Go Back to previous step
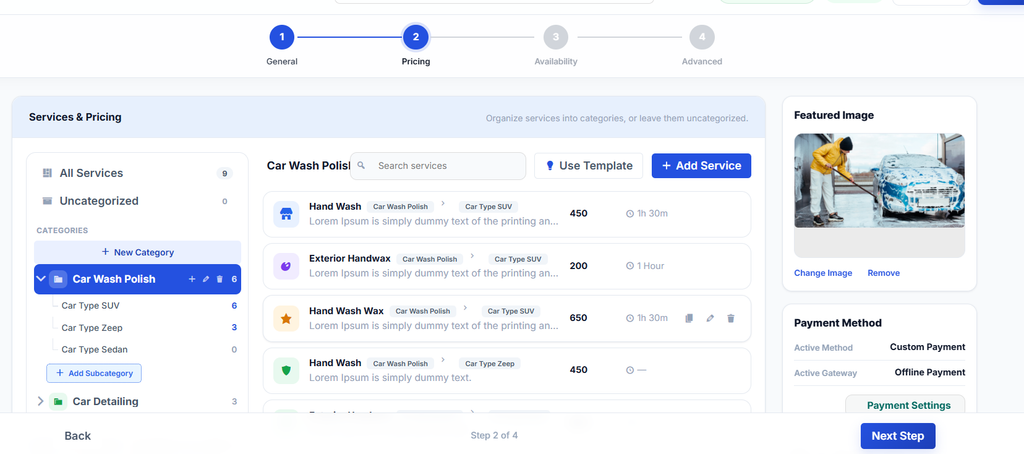The width and height of the screenshot is (1024, 454). 78,436
